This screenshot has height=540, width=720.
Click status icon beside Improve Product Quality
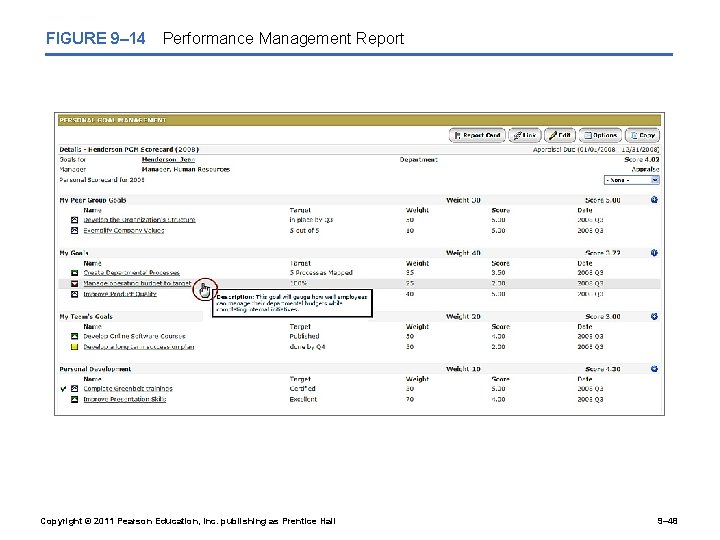tap(74, 294)
